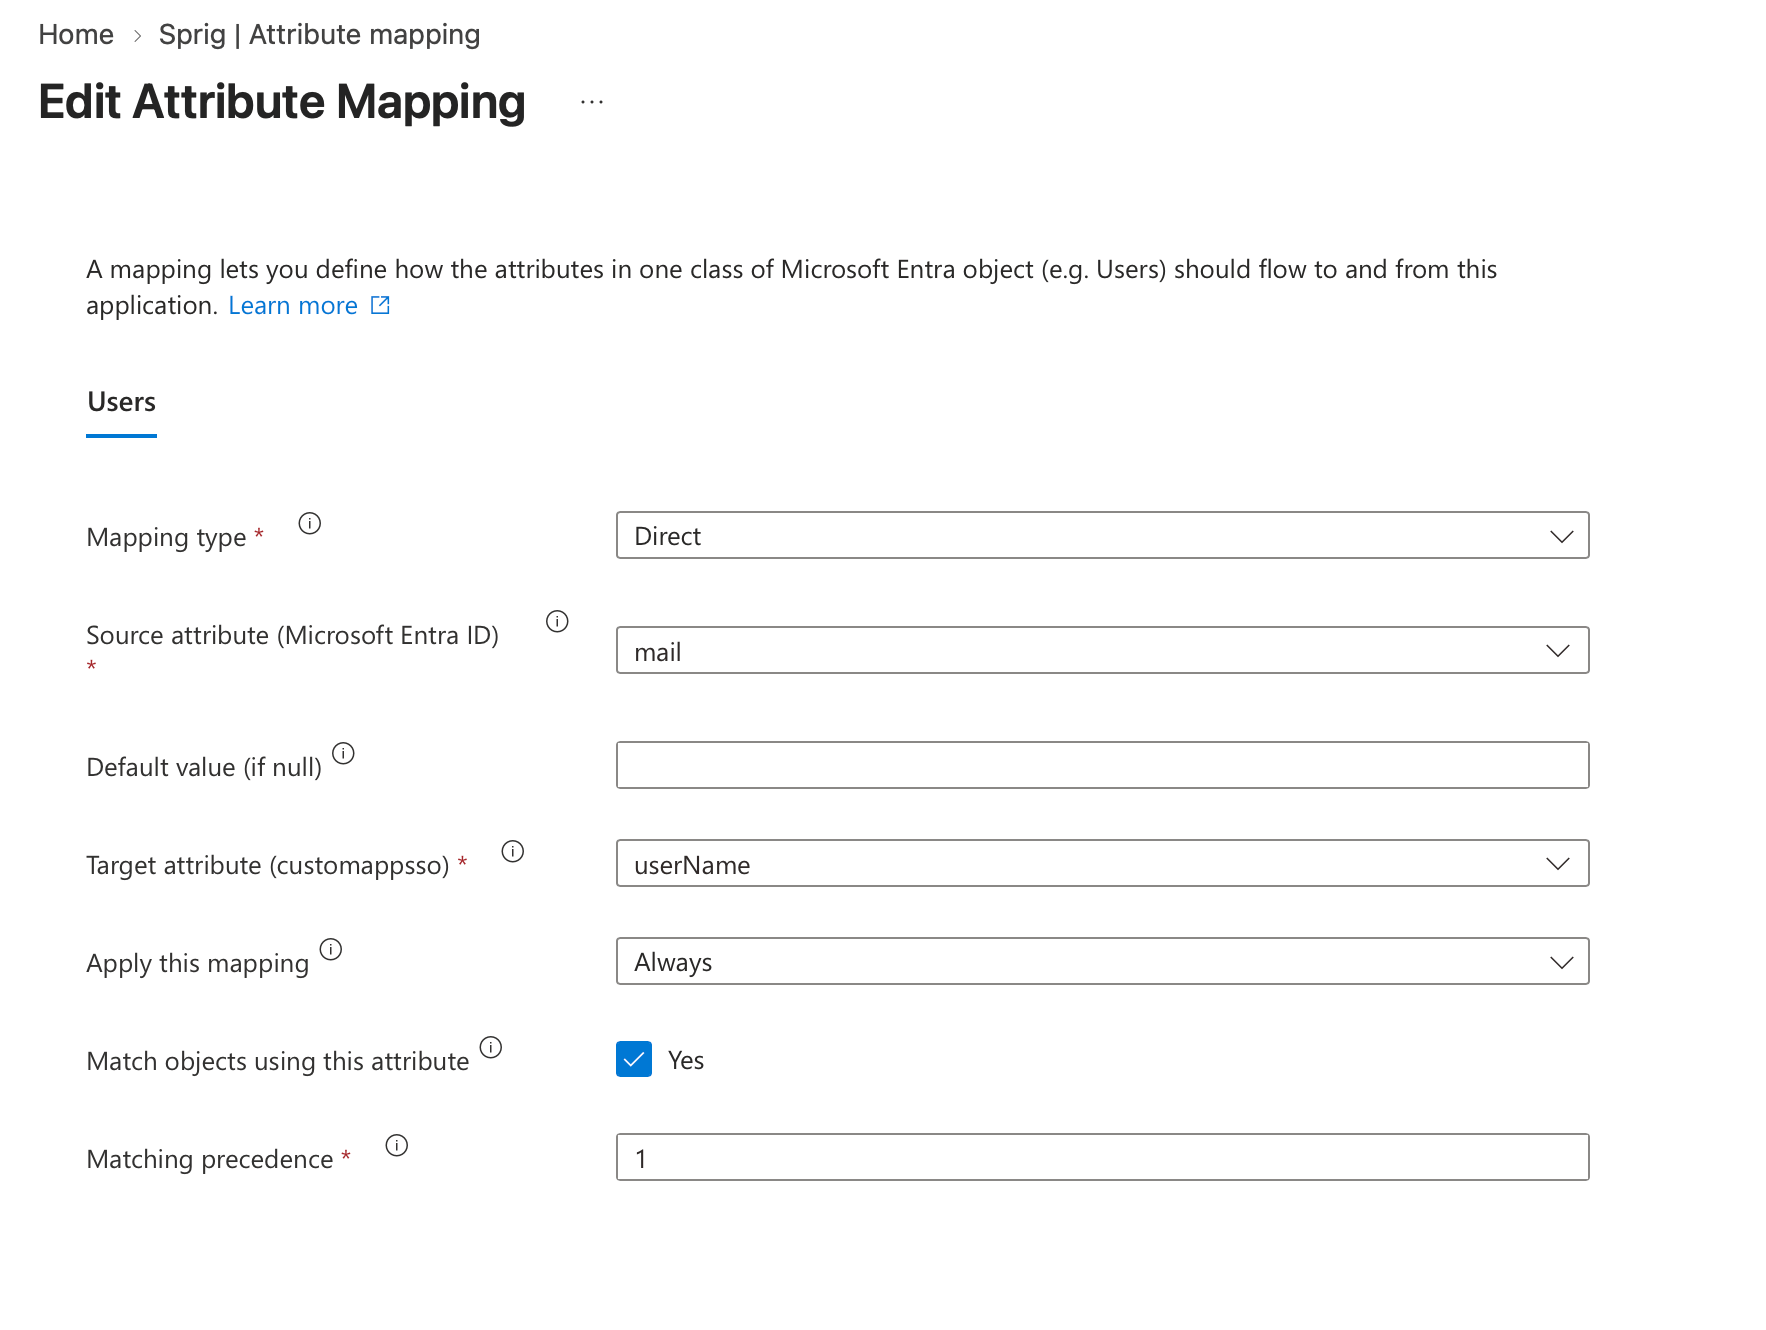Click info icon next to Default value

click(x=343, y=753)
